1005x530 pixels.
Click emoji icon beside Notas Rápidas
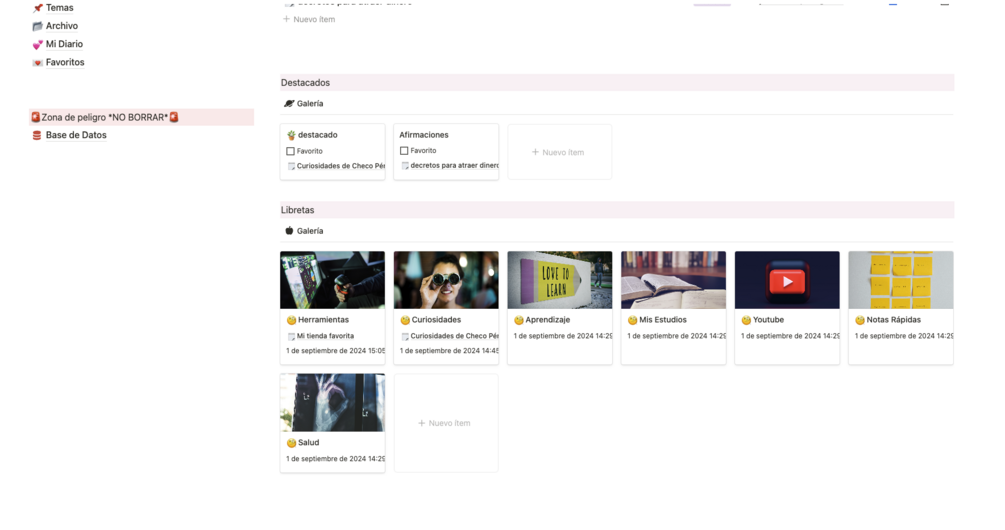[860, 320]
